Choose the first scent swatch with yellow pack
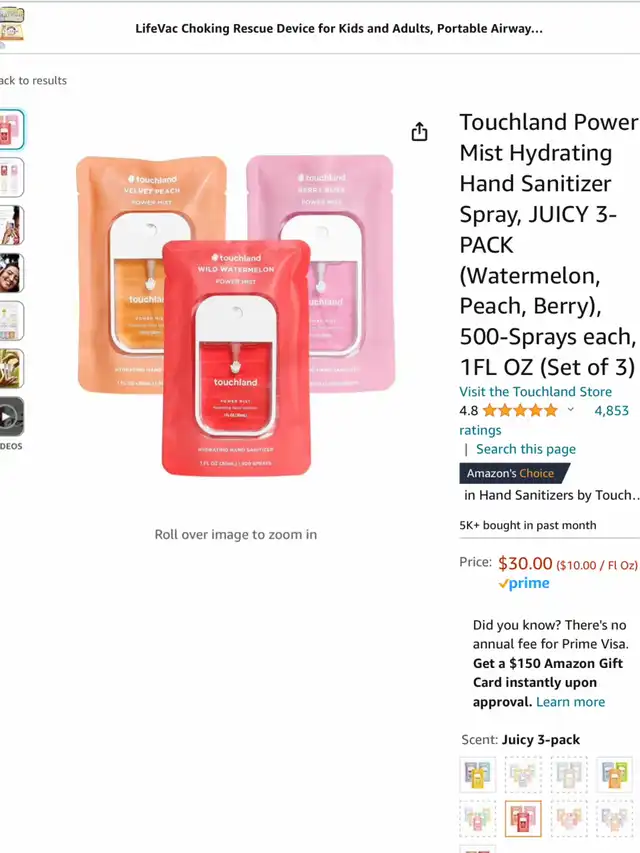 tap(478, 774)
